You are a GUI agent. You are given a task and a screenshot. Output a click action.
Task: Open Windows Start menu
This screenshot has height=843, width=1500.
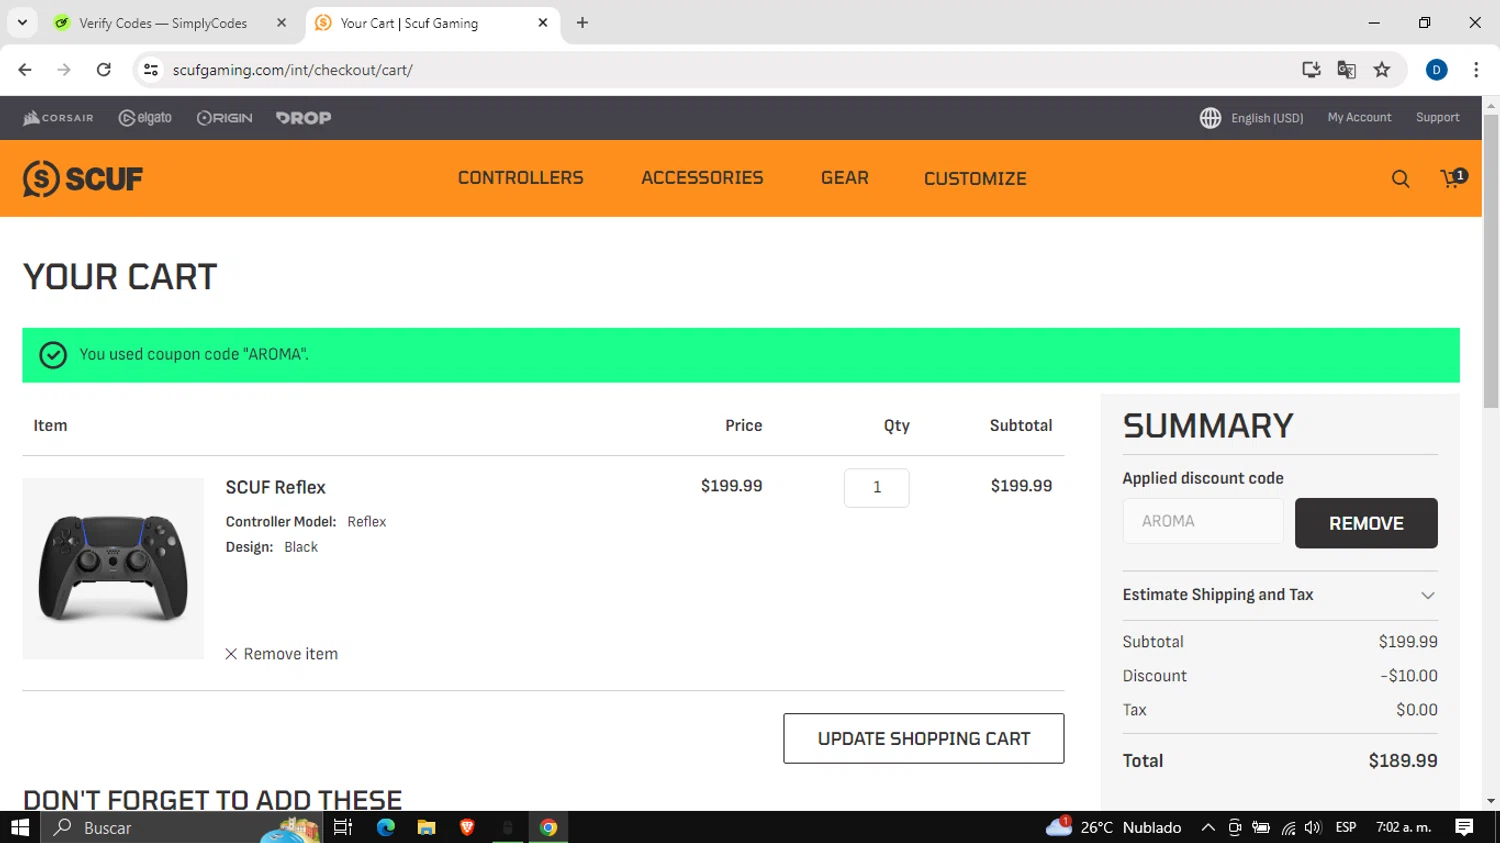click(20, 827)
